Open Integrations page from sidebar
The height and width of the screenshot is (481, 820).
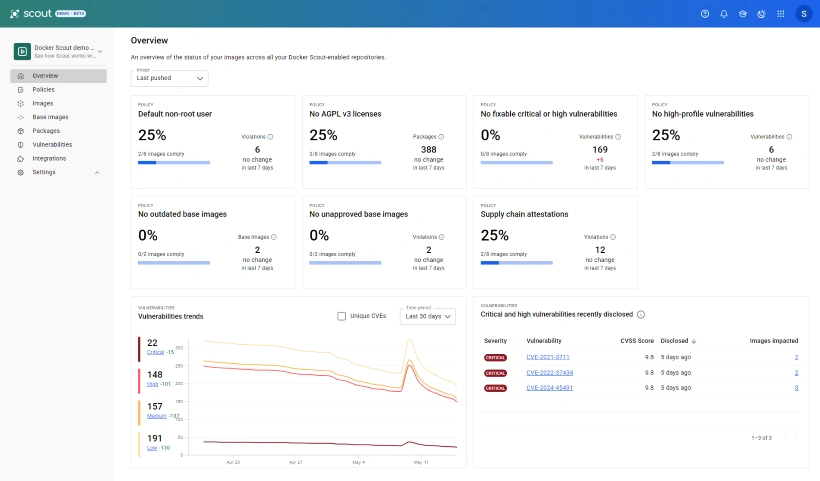tap(59, 158)
